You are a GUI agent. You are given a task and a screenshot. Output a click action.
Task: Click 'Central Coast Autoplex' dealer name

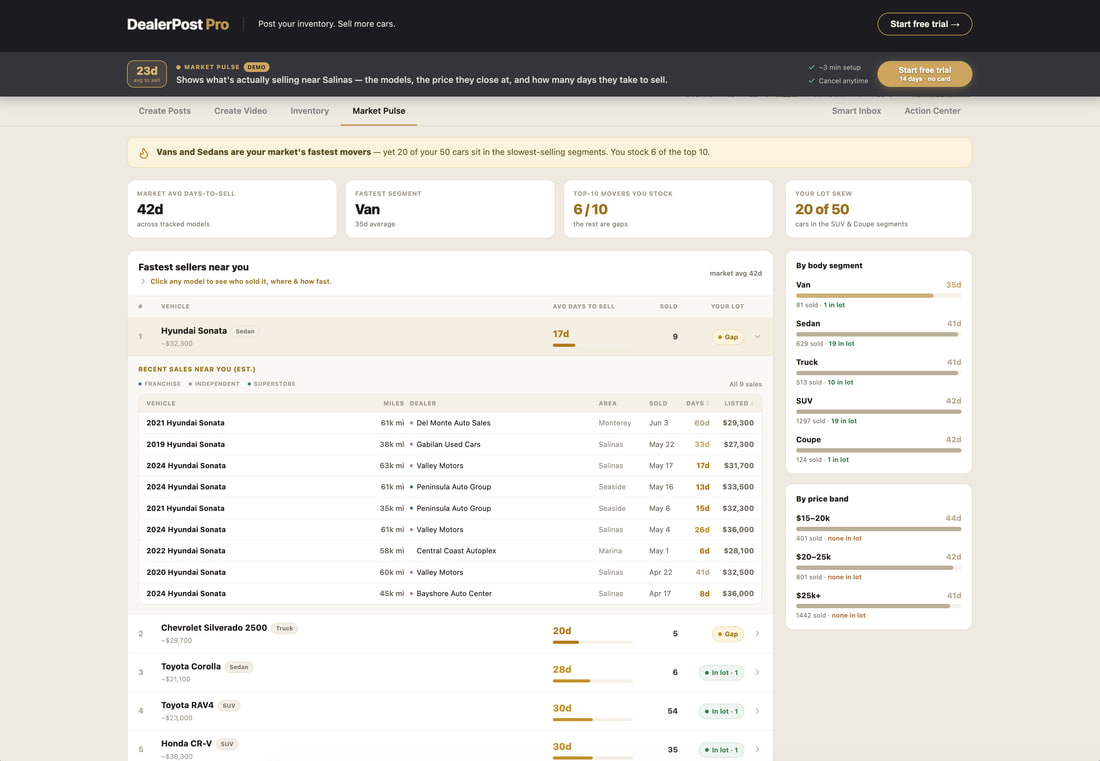pyautogui.click(x=456, y=551)
